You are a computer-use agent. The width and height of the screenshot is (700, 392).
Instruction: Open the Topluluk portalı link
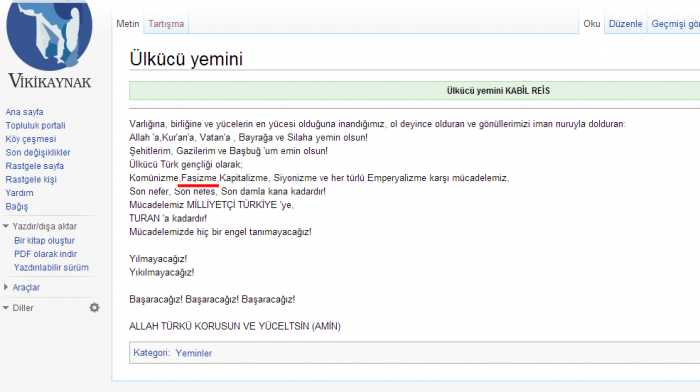click(35, 125)
